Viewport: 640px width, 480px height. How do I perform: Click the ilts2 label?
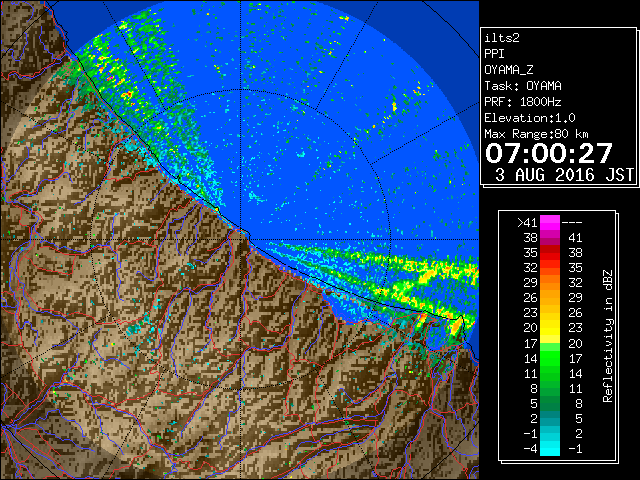point(502,38)
